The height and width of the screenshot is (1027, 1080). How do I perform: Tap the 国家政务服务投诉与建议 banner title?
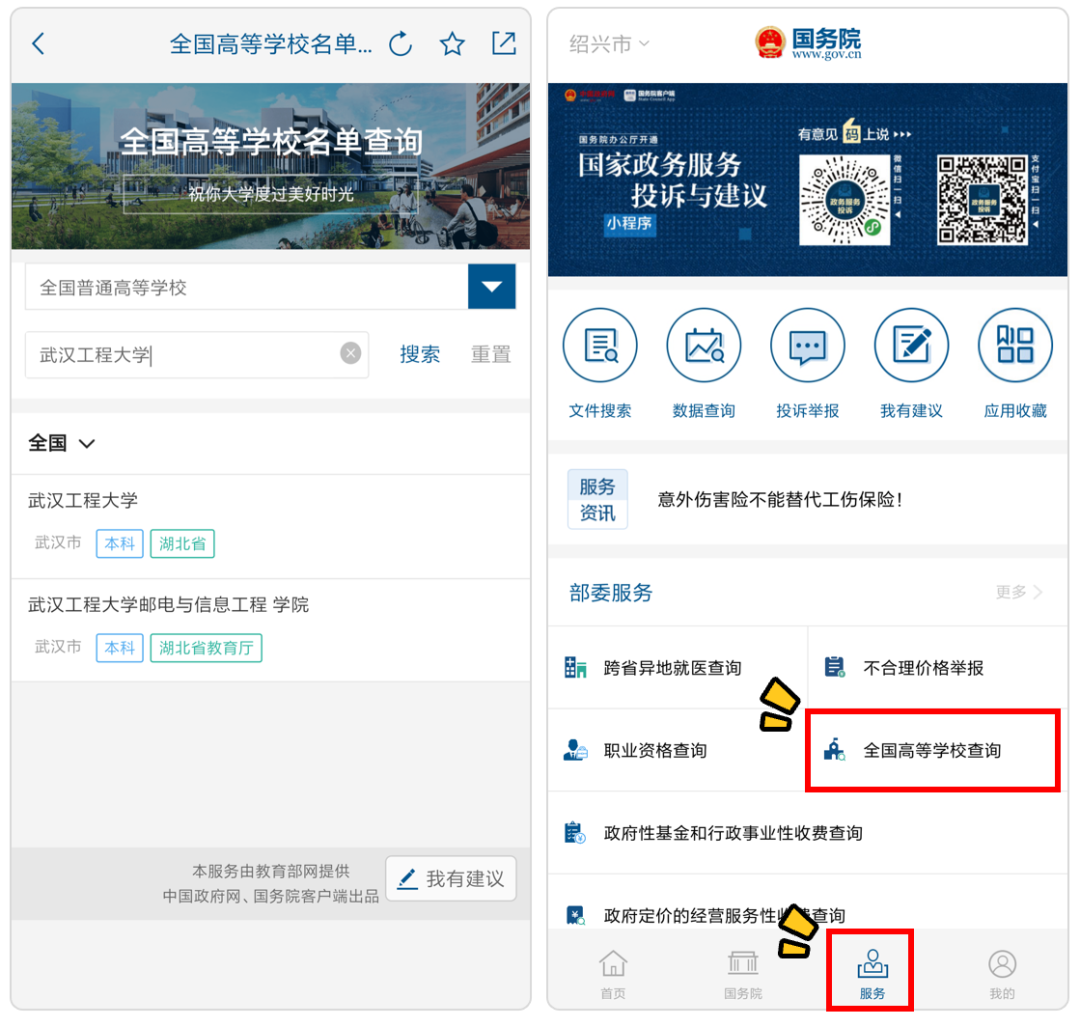pyautogui.click(x=672, y=180)
